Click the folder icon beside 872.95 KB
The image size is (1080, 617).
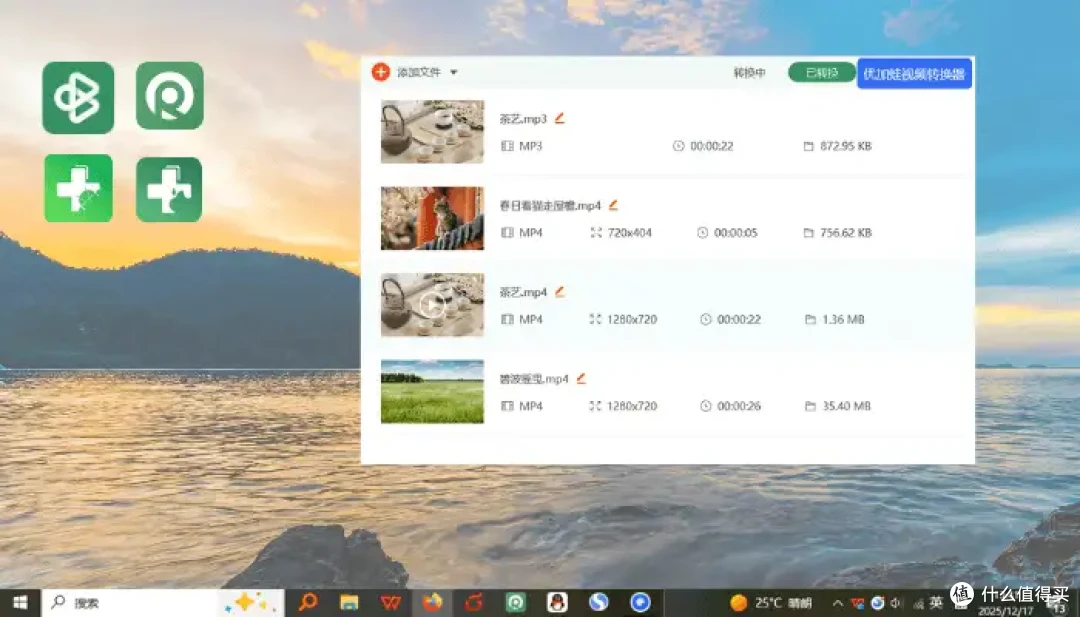(809, 146)
